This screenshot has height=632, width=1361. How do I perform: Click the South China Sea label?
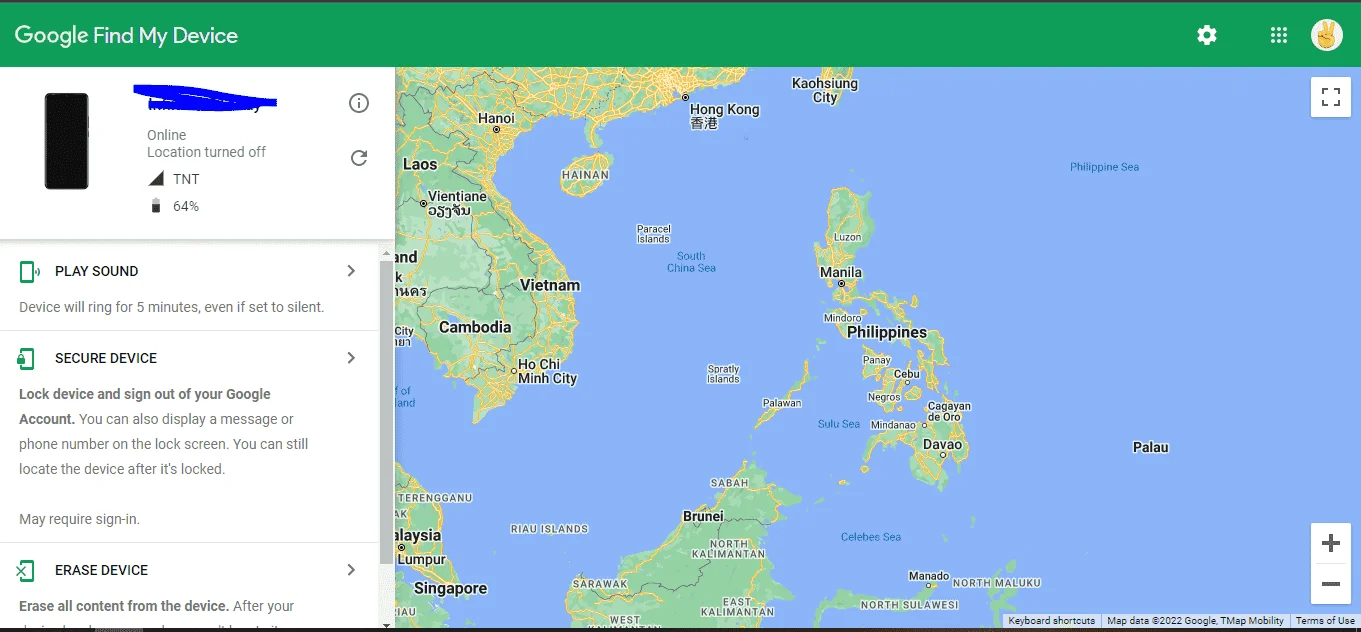[691, 262]
